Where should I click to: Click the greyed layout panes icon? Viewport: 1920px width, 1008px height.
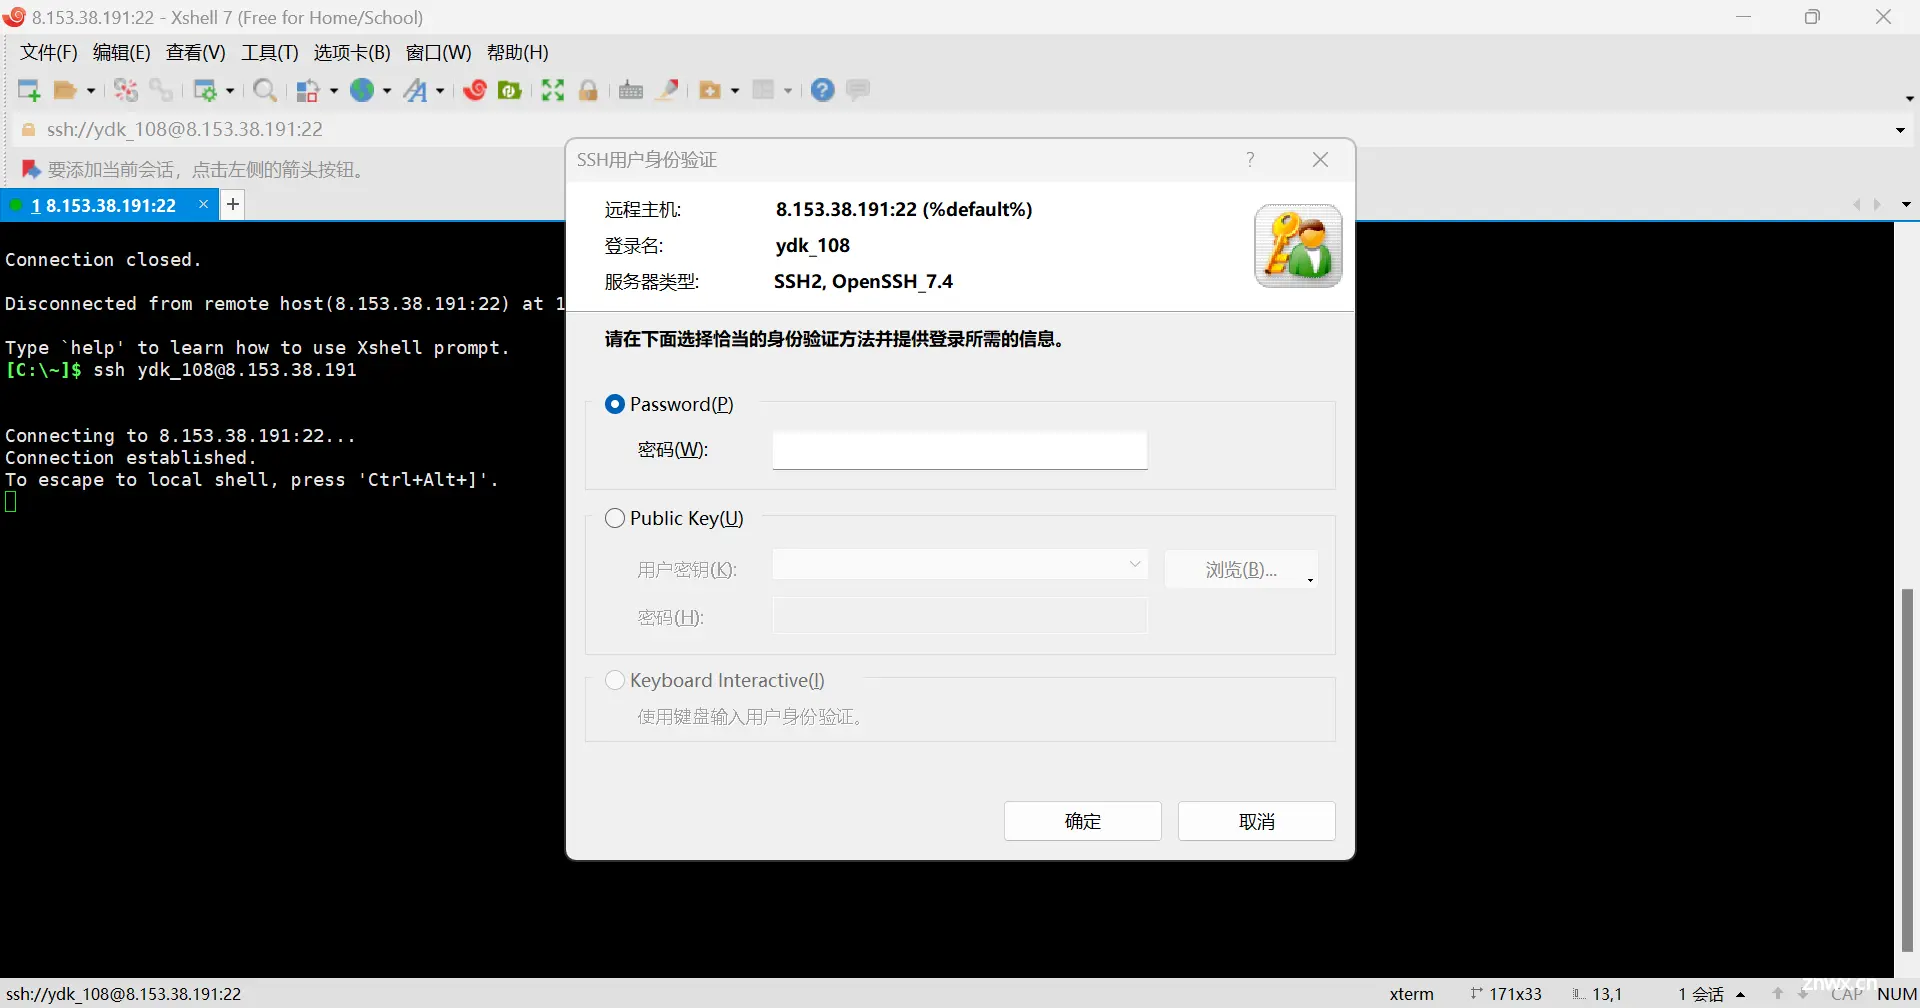point(764,90)
